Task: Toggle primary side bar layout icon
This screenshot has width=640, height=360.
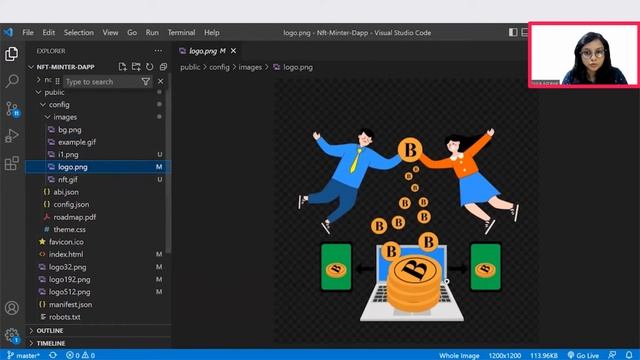Action: pos(513,32)
